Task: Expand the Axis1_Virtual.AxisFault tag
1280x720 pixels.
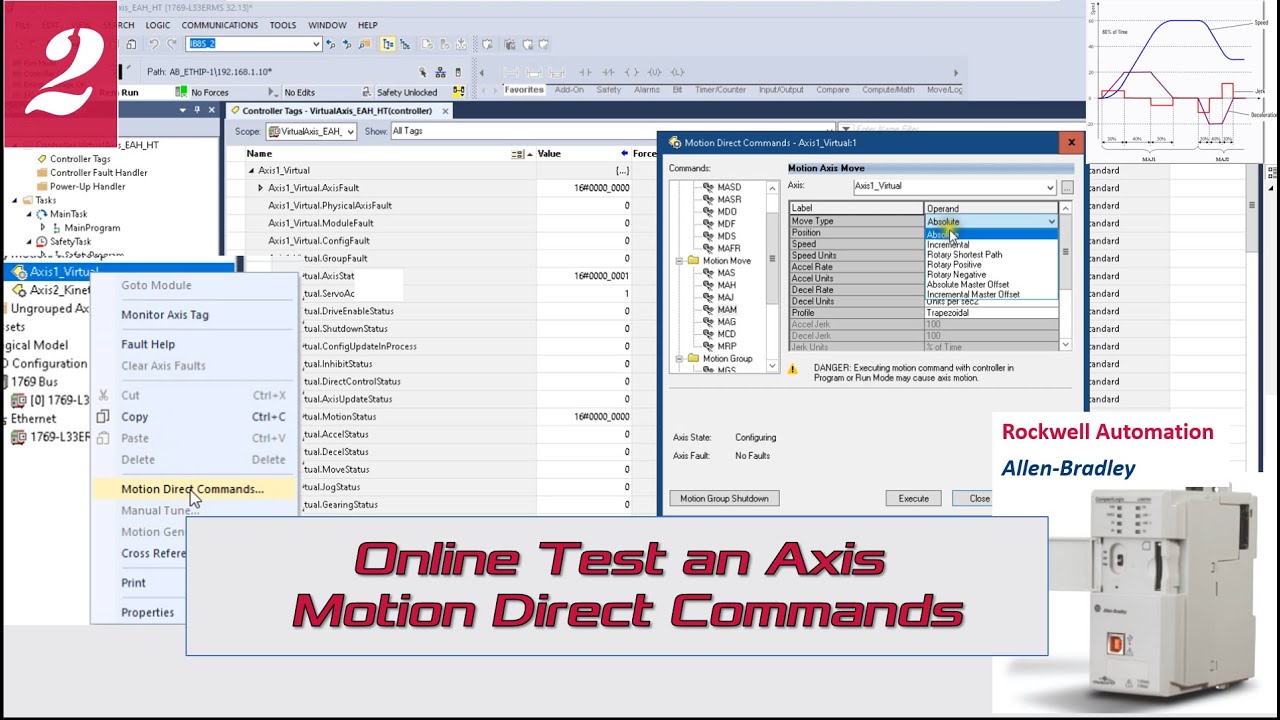Action: click(x=261, y=188)
